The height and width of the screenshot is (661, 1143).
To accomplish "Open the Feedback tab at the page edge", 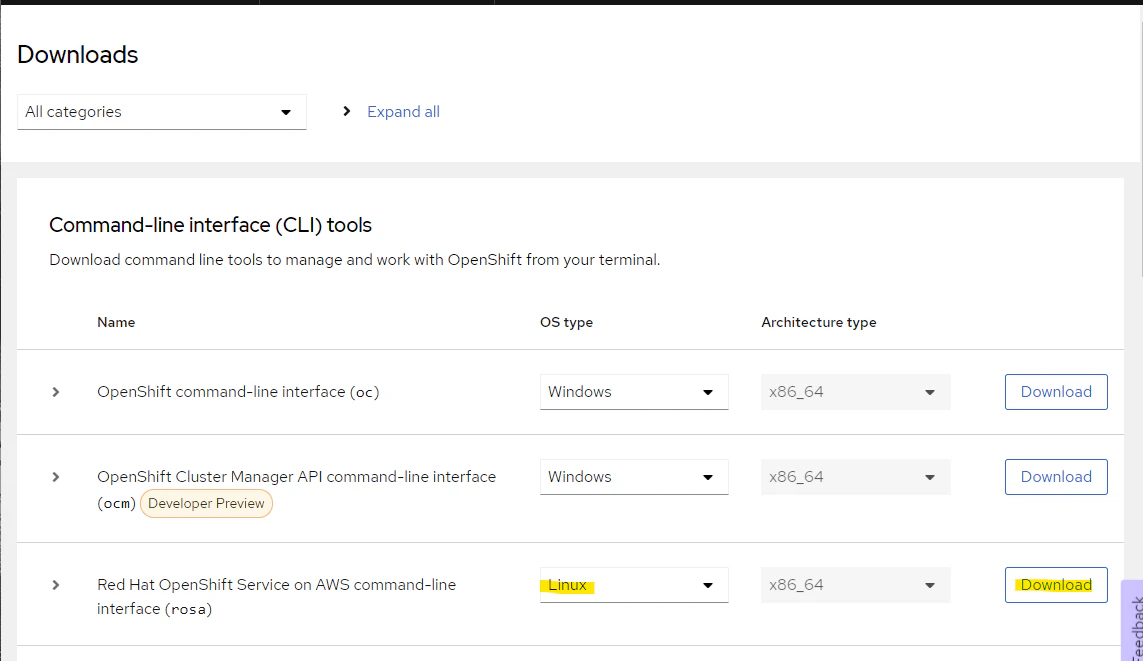I will coord(1133,623).
